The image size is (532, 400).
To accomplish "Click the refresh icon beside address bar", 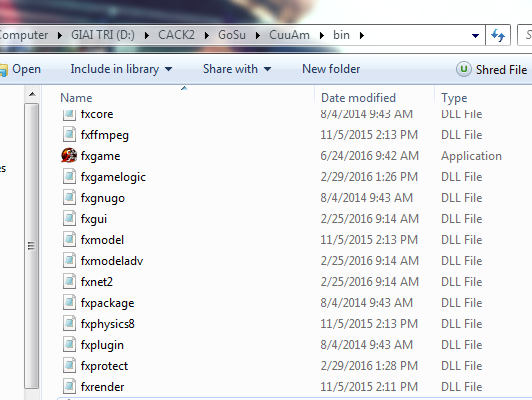I will (498, 35).
